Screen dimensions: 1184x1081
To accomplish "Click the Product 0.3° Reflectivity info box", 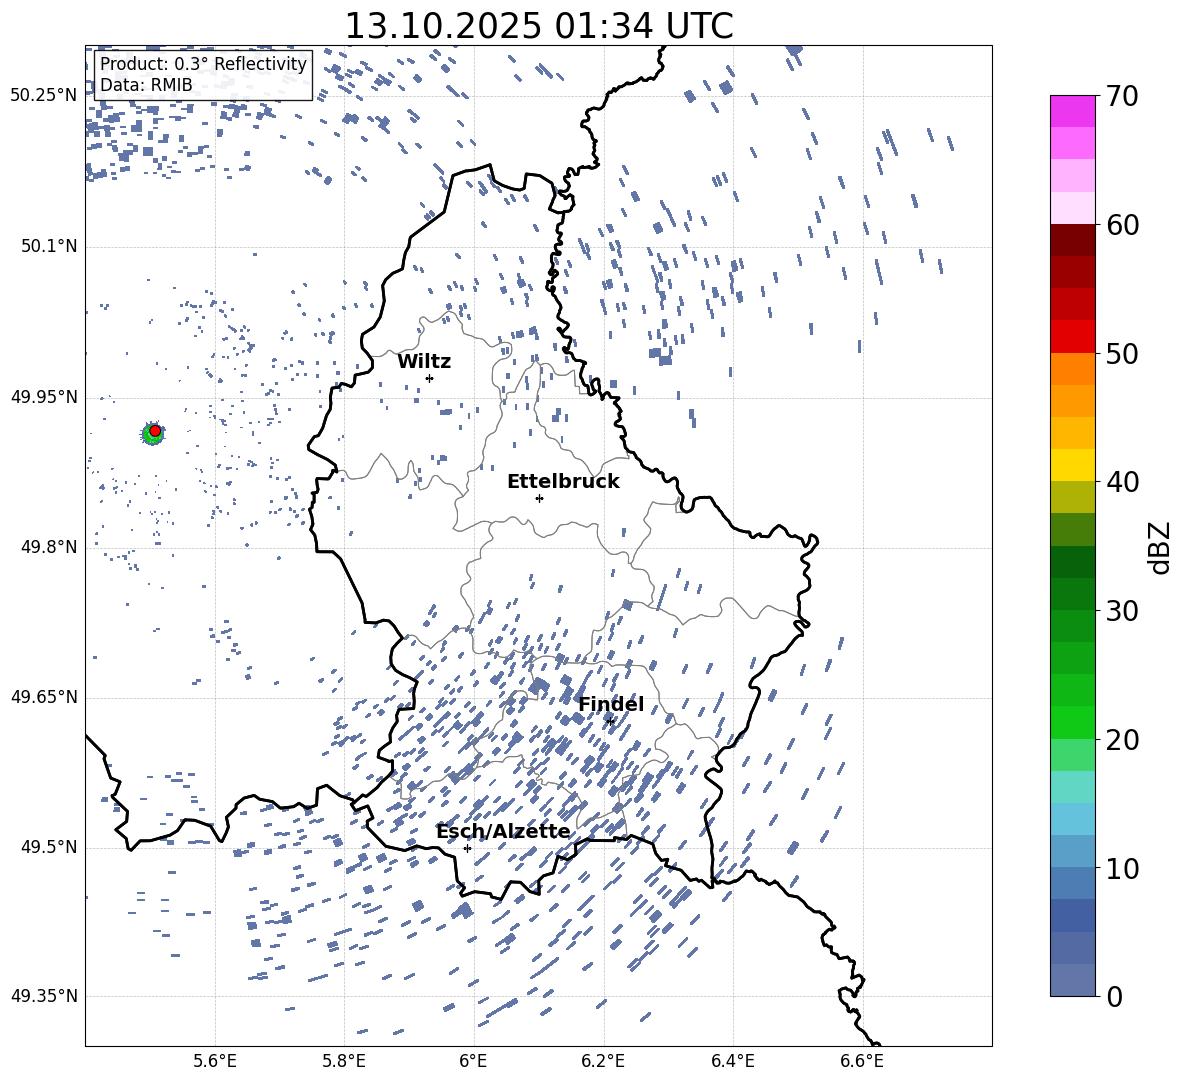I will click(203, 75).
